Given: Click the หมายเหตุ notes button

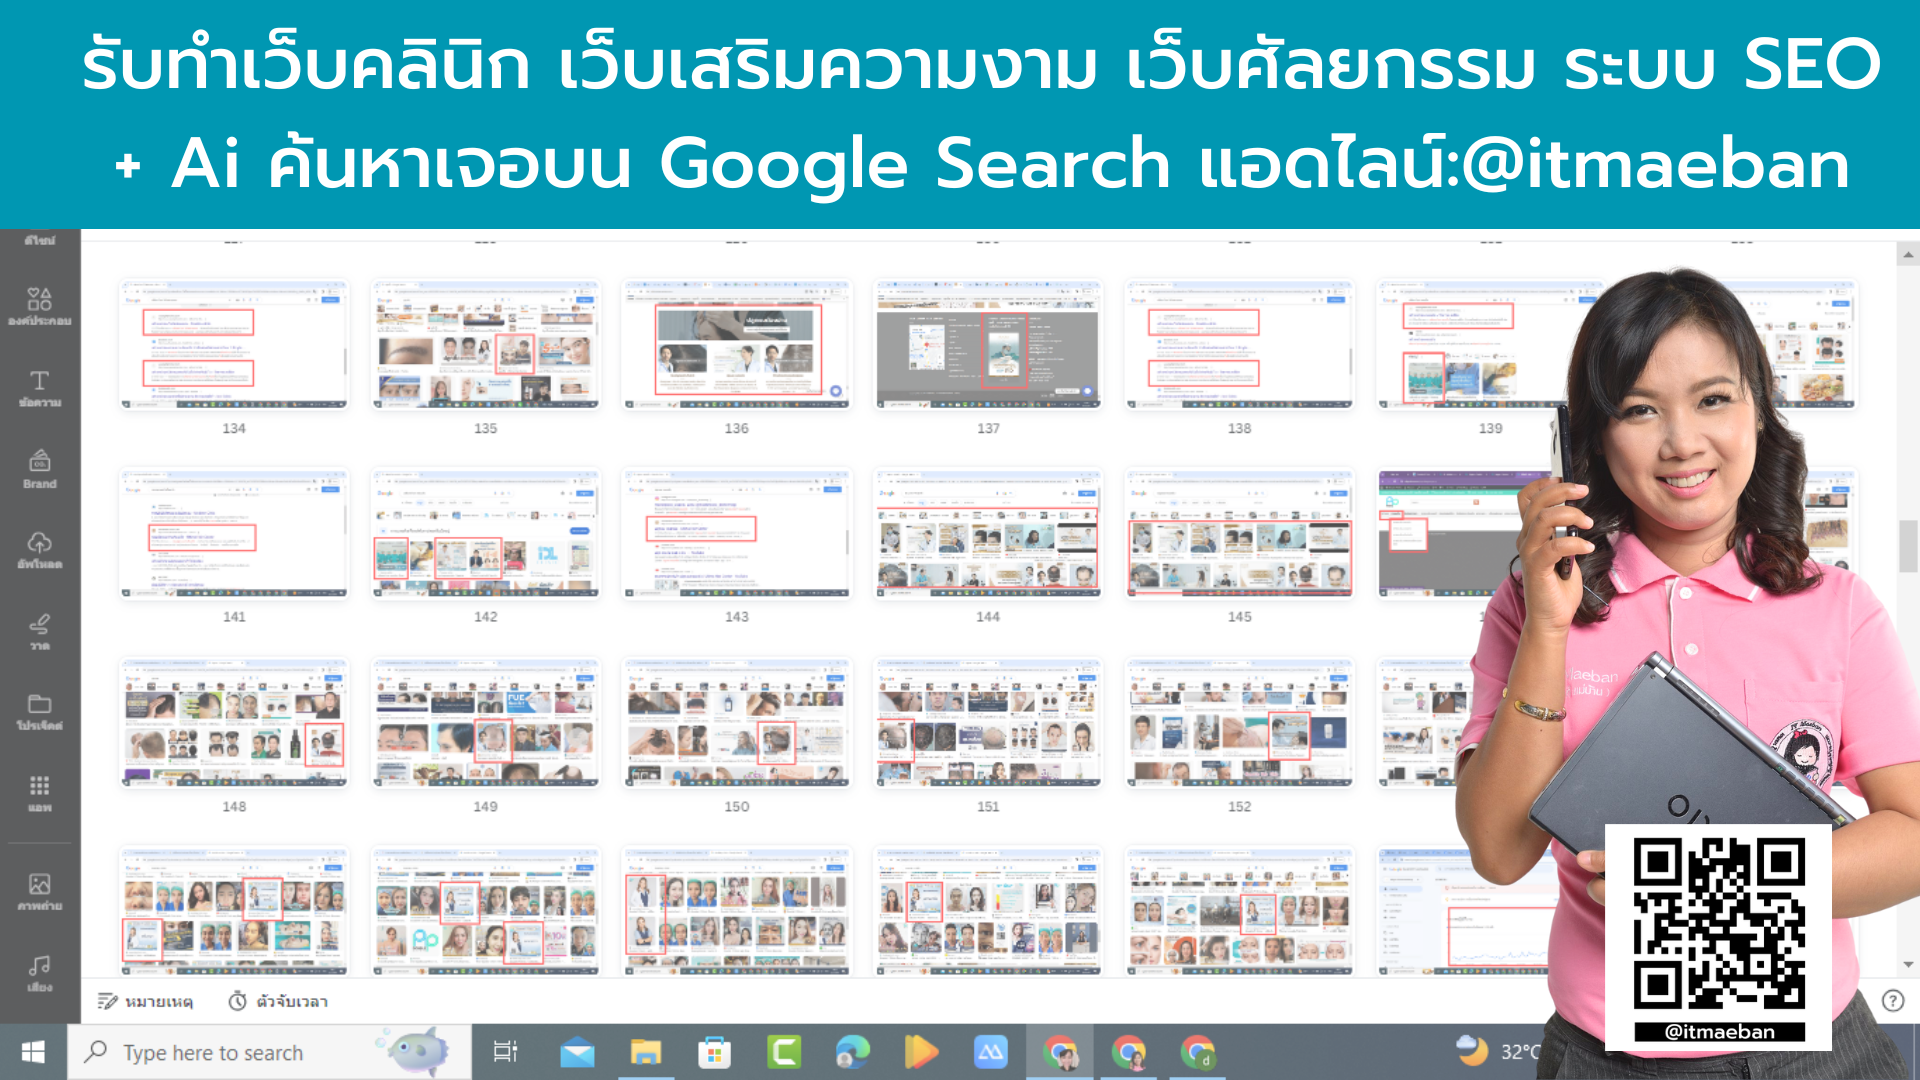Looking at the screenshot, I should (146, 1001).
